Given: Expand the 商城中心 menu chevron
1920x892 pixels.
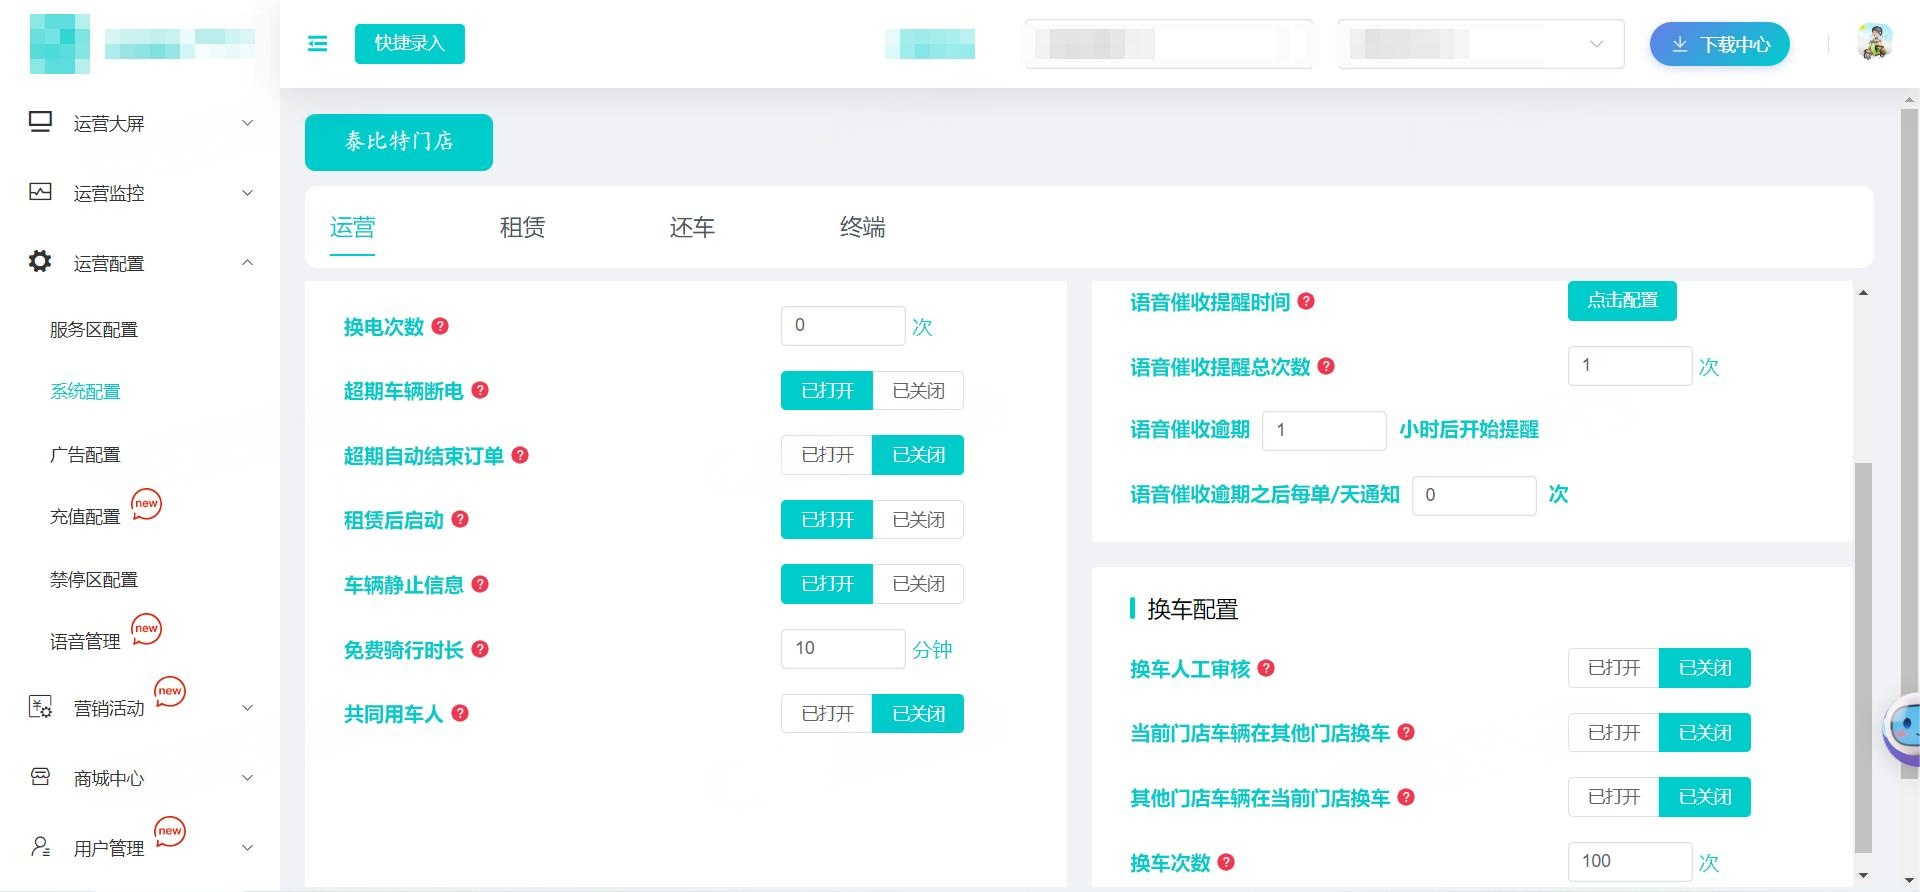Looking at the screenshot, I should (248, 778).
